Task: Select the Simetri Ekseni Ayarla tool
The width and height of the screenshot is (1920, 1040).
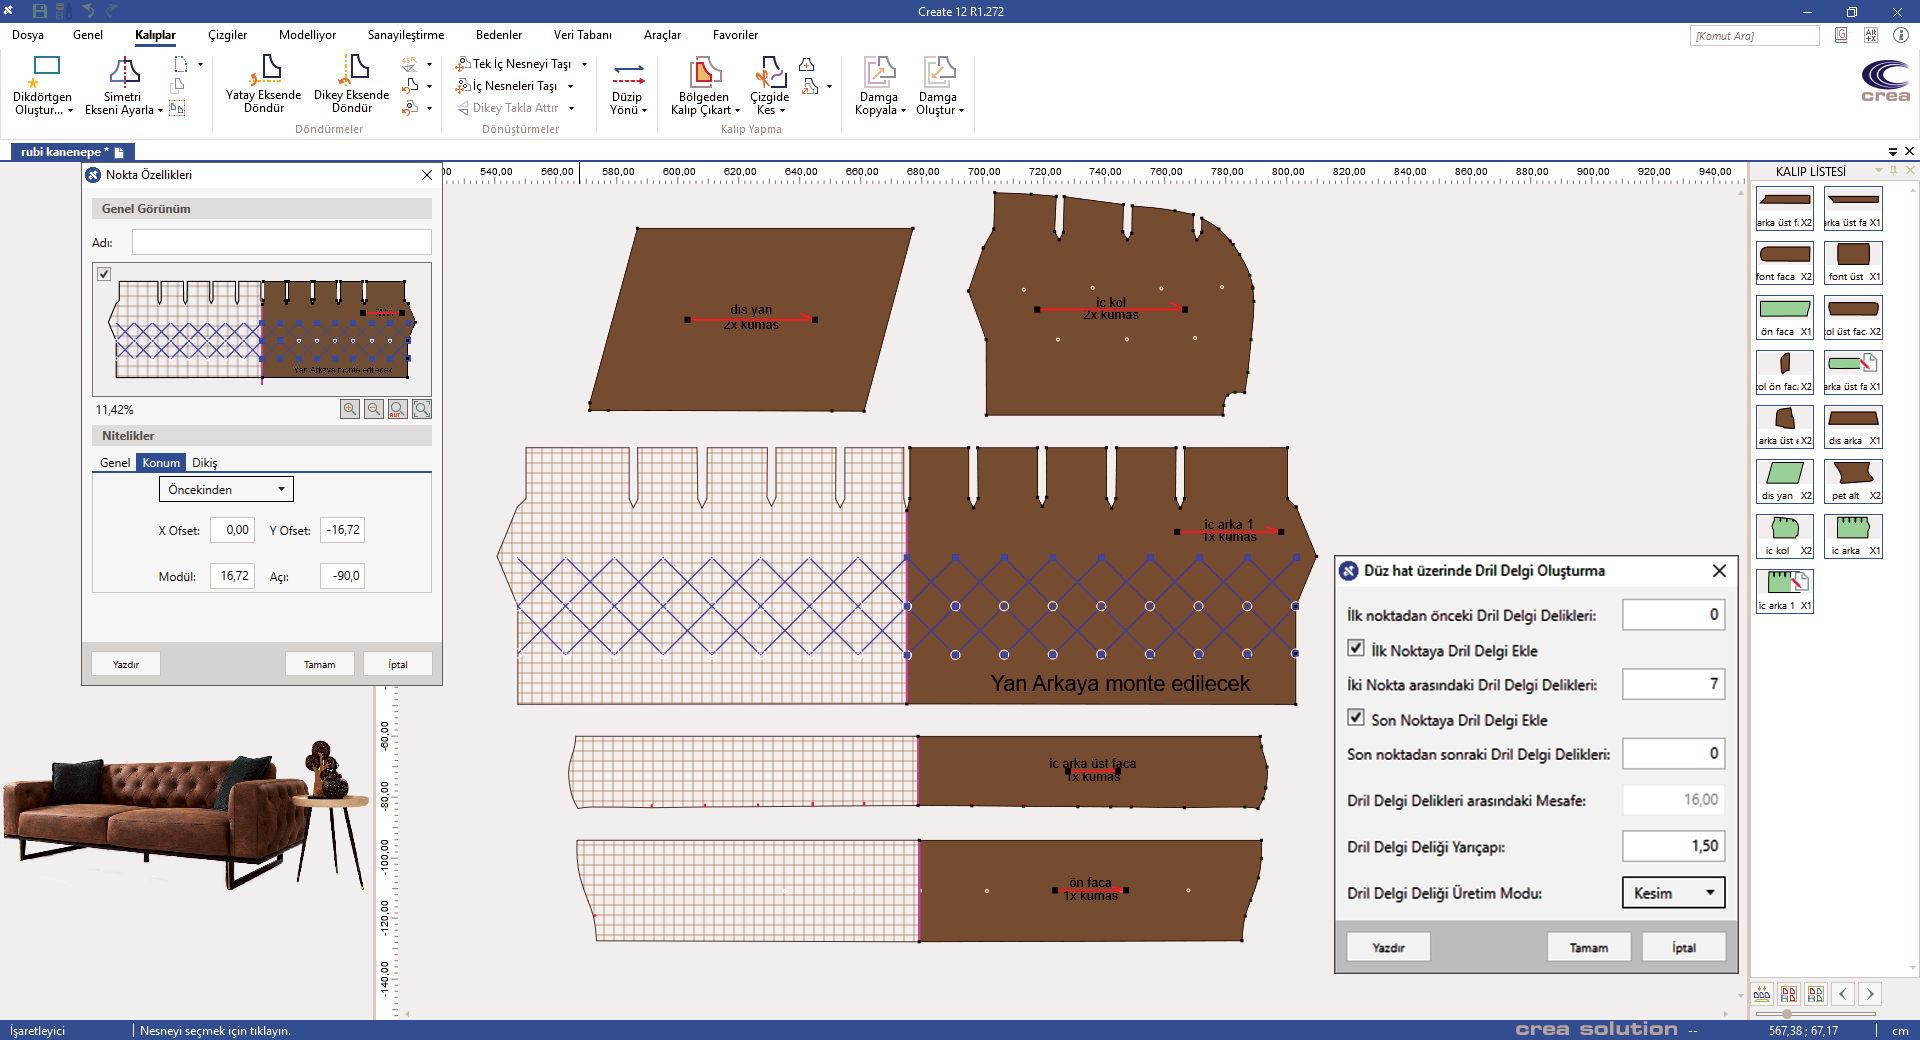Action: (x=124, y=71)
